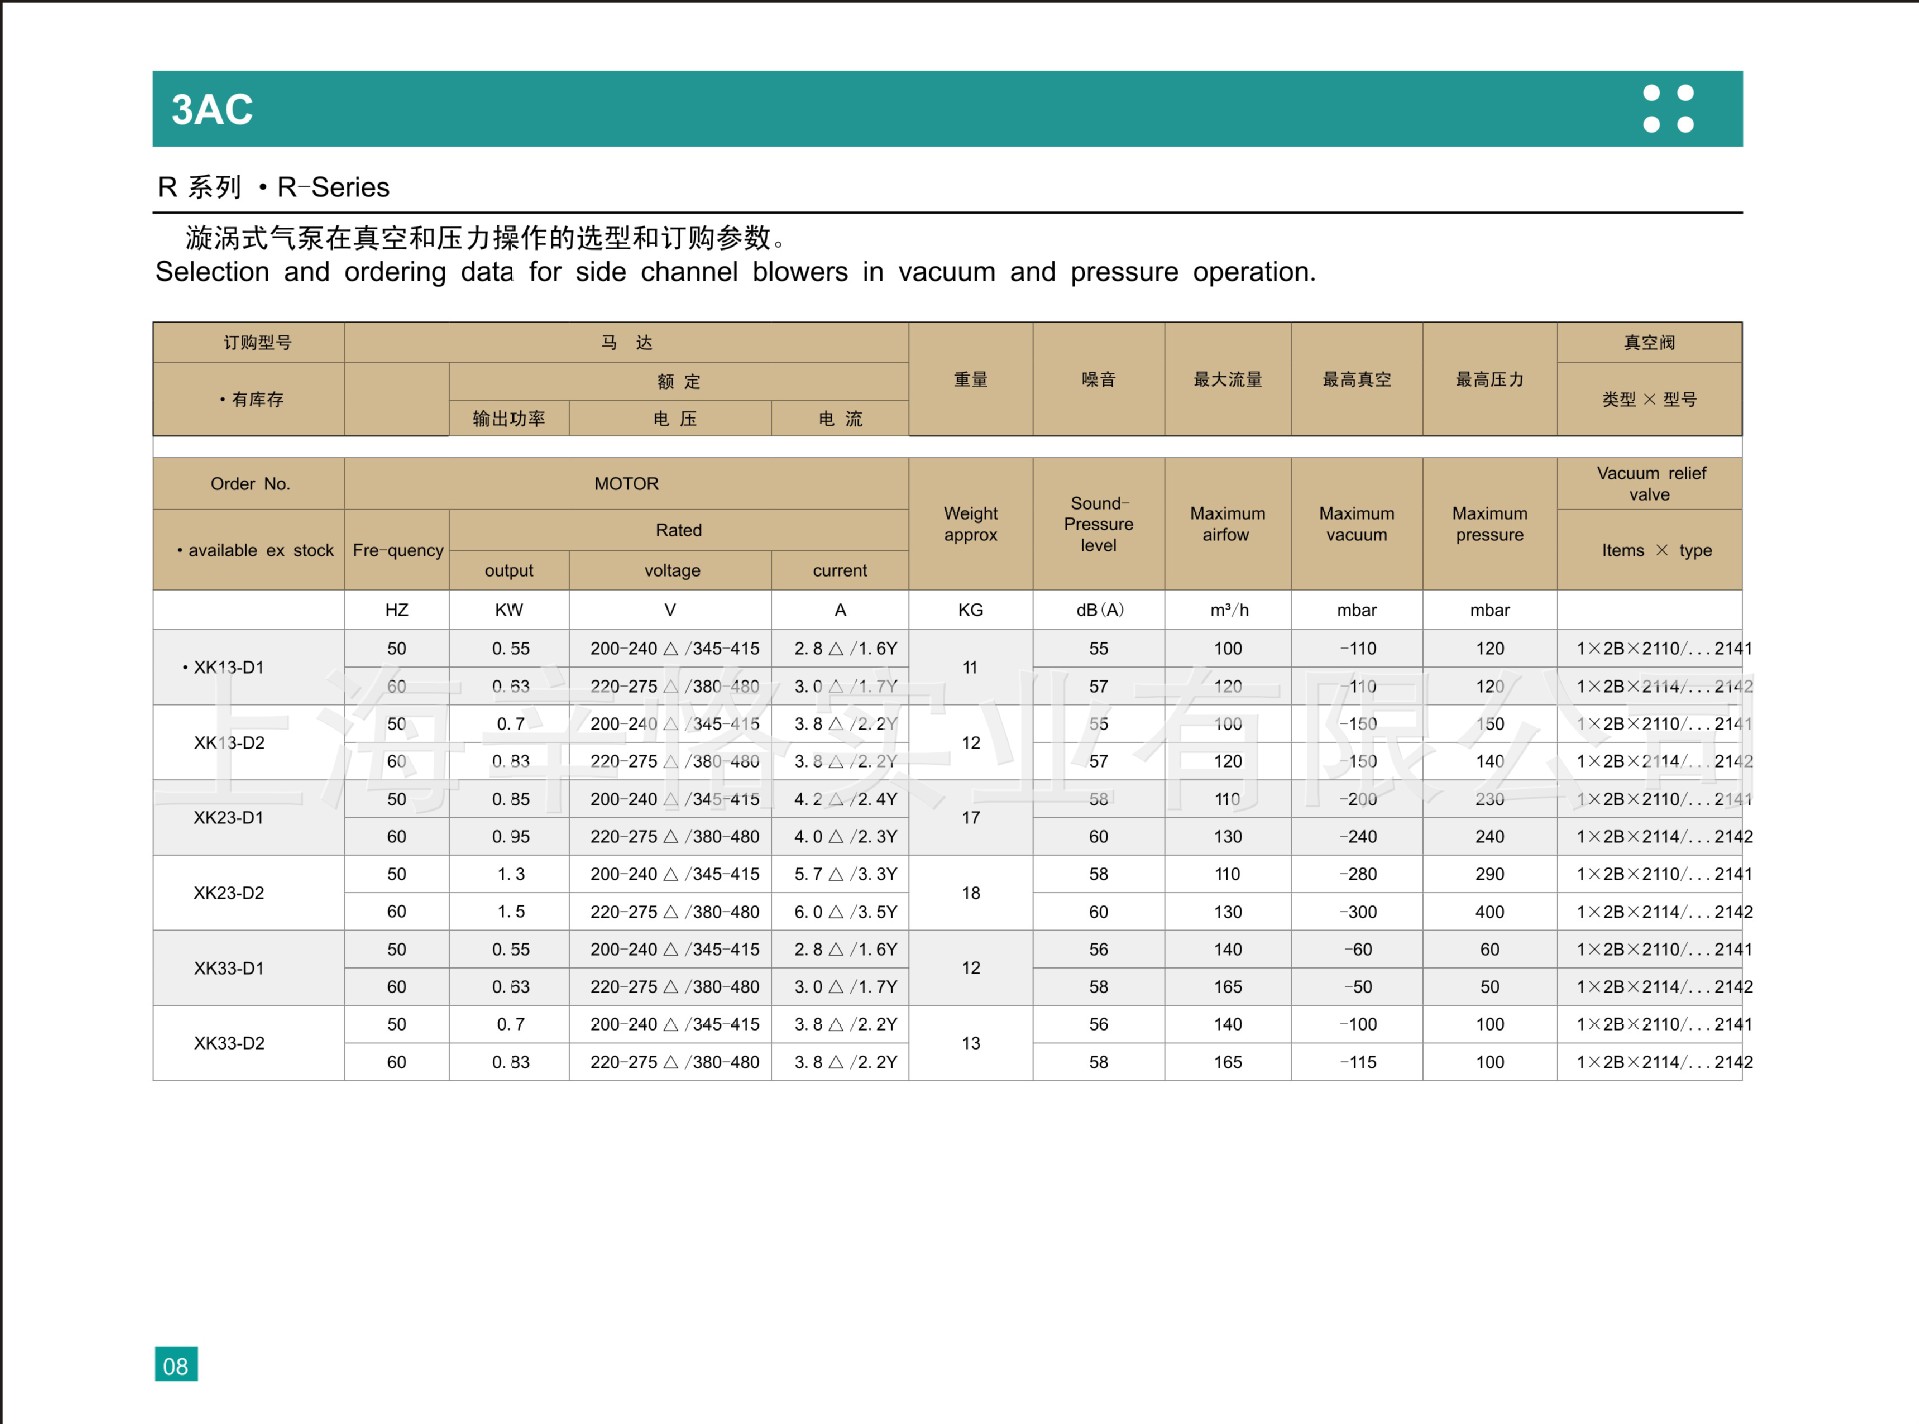The width and height of the screenshot is (1919, 1424).
Task: Click maximum vacuum value '-240'
Action: coord(1358,837)
